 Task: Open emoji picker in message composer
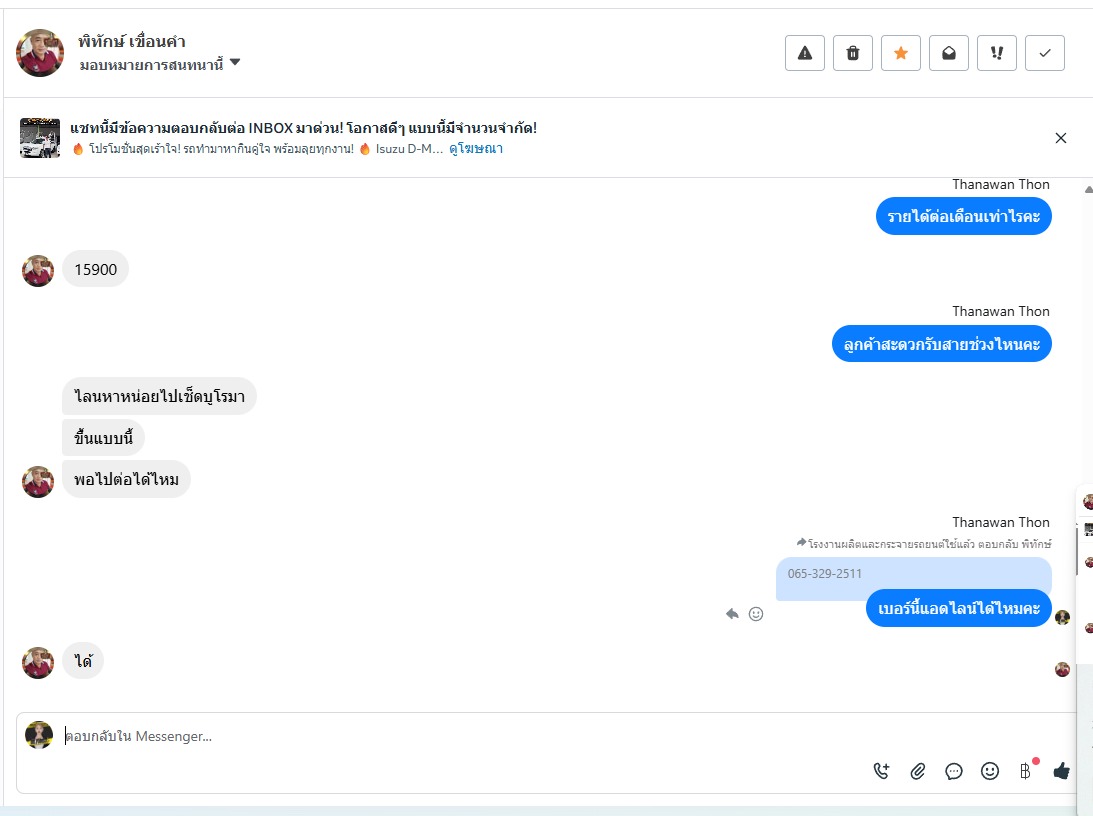pyautogui.click(x=990, y=771)
